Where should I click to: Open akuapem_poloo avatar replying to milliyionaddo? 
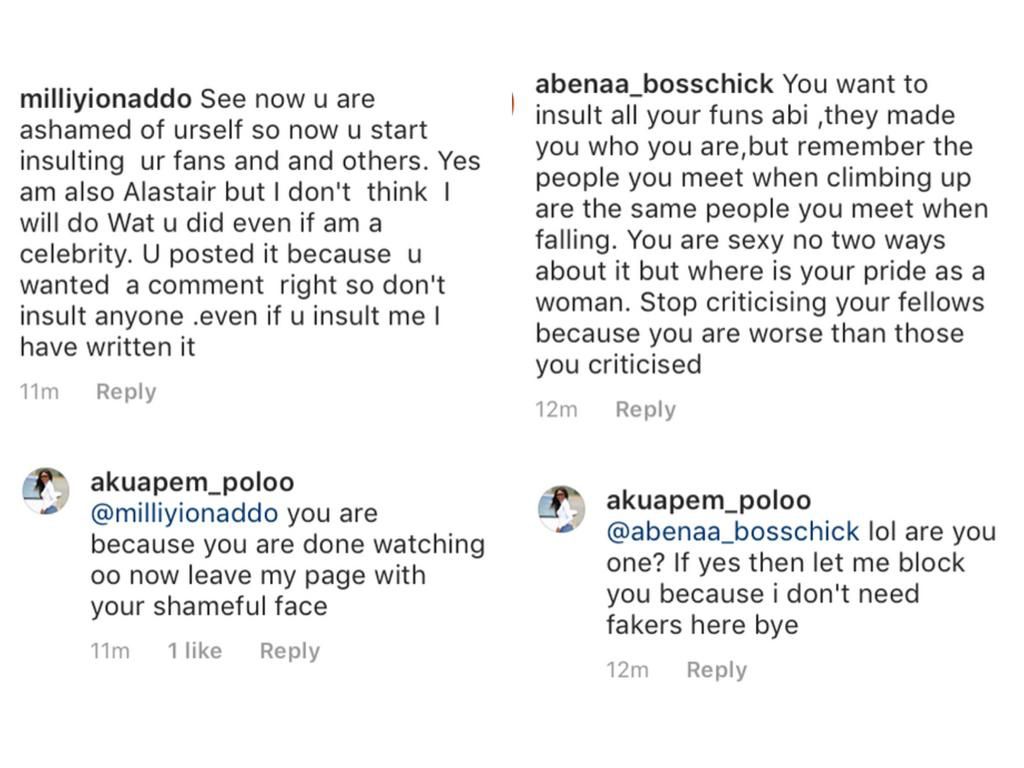coord(46,490)
